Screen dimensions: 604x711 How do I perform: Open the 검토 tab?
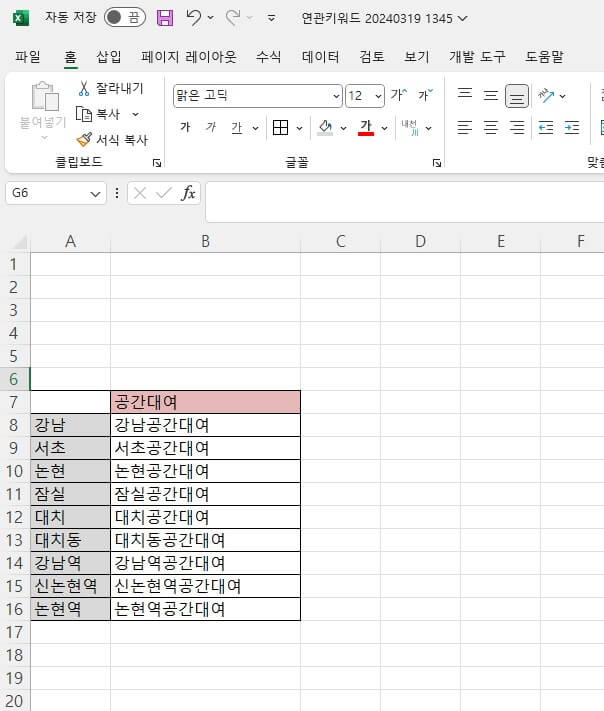click(x=372, y=57)
